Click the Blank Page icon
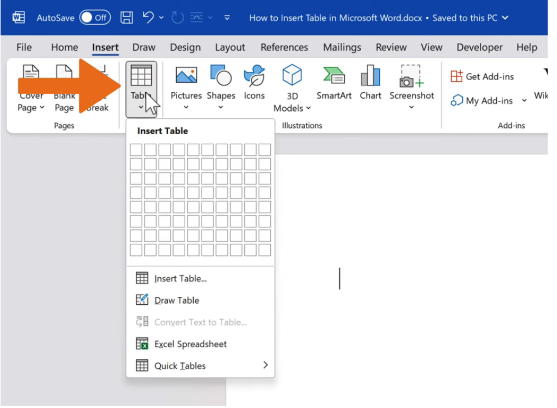The width and height of the screenshot is (557, 408). (x=64, y=72)
